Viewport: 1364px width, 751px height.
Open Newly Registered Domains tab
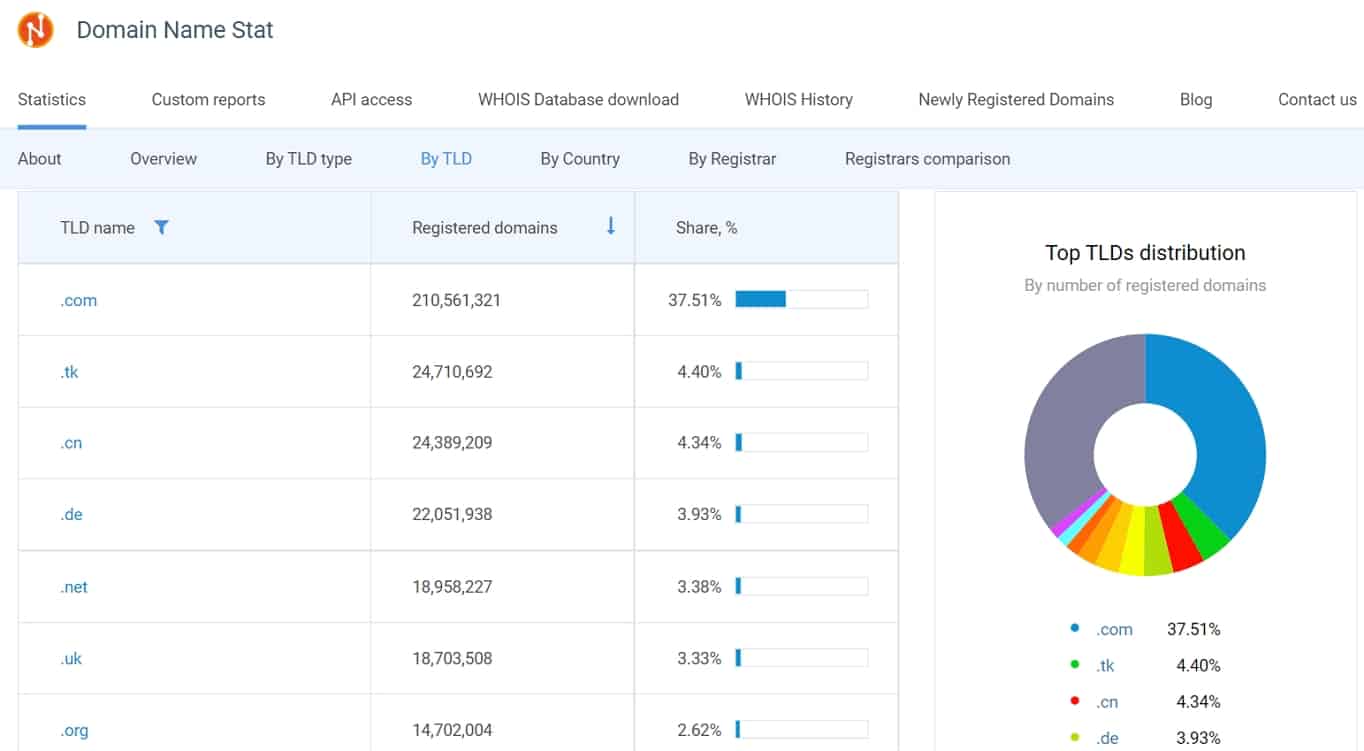tap(1016, 99)
